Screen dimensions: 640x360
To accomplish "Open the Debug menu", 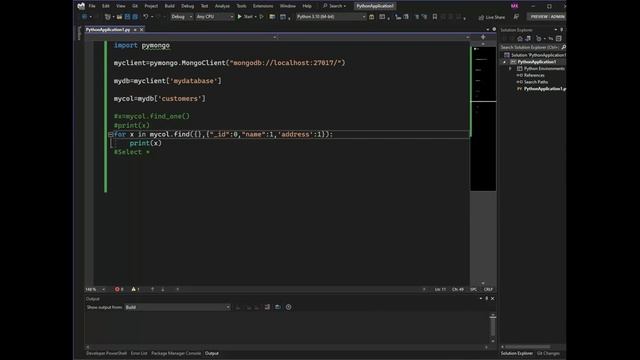I will (188, 6).
